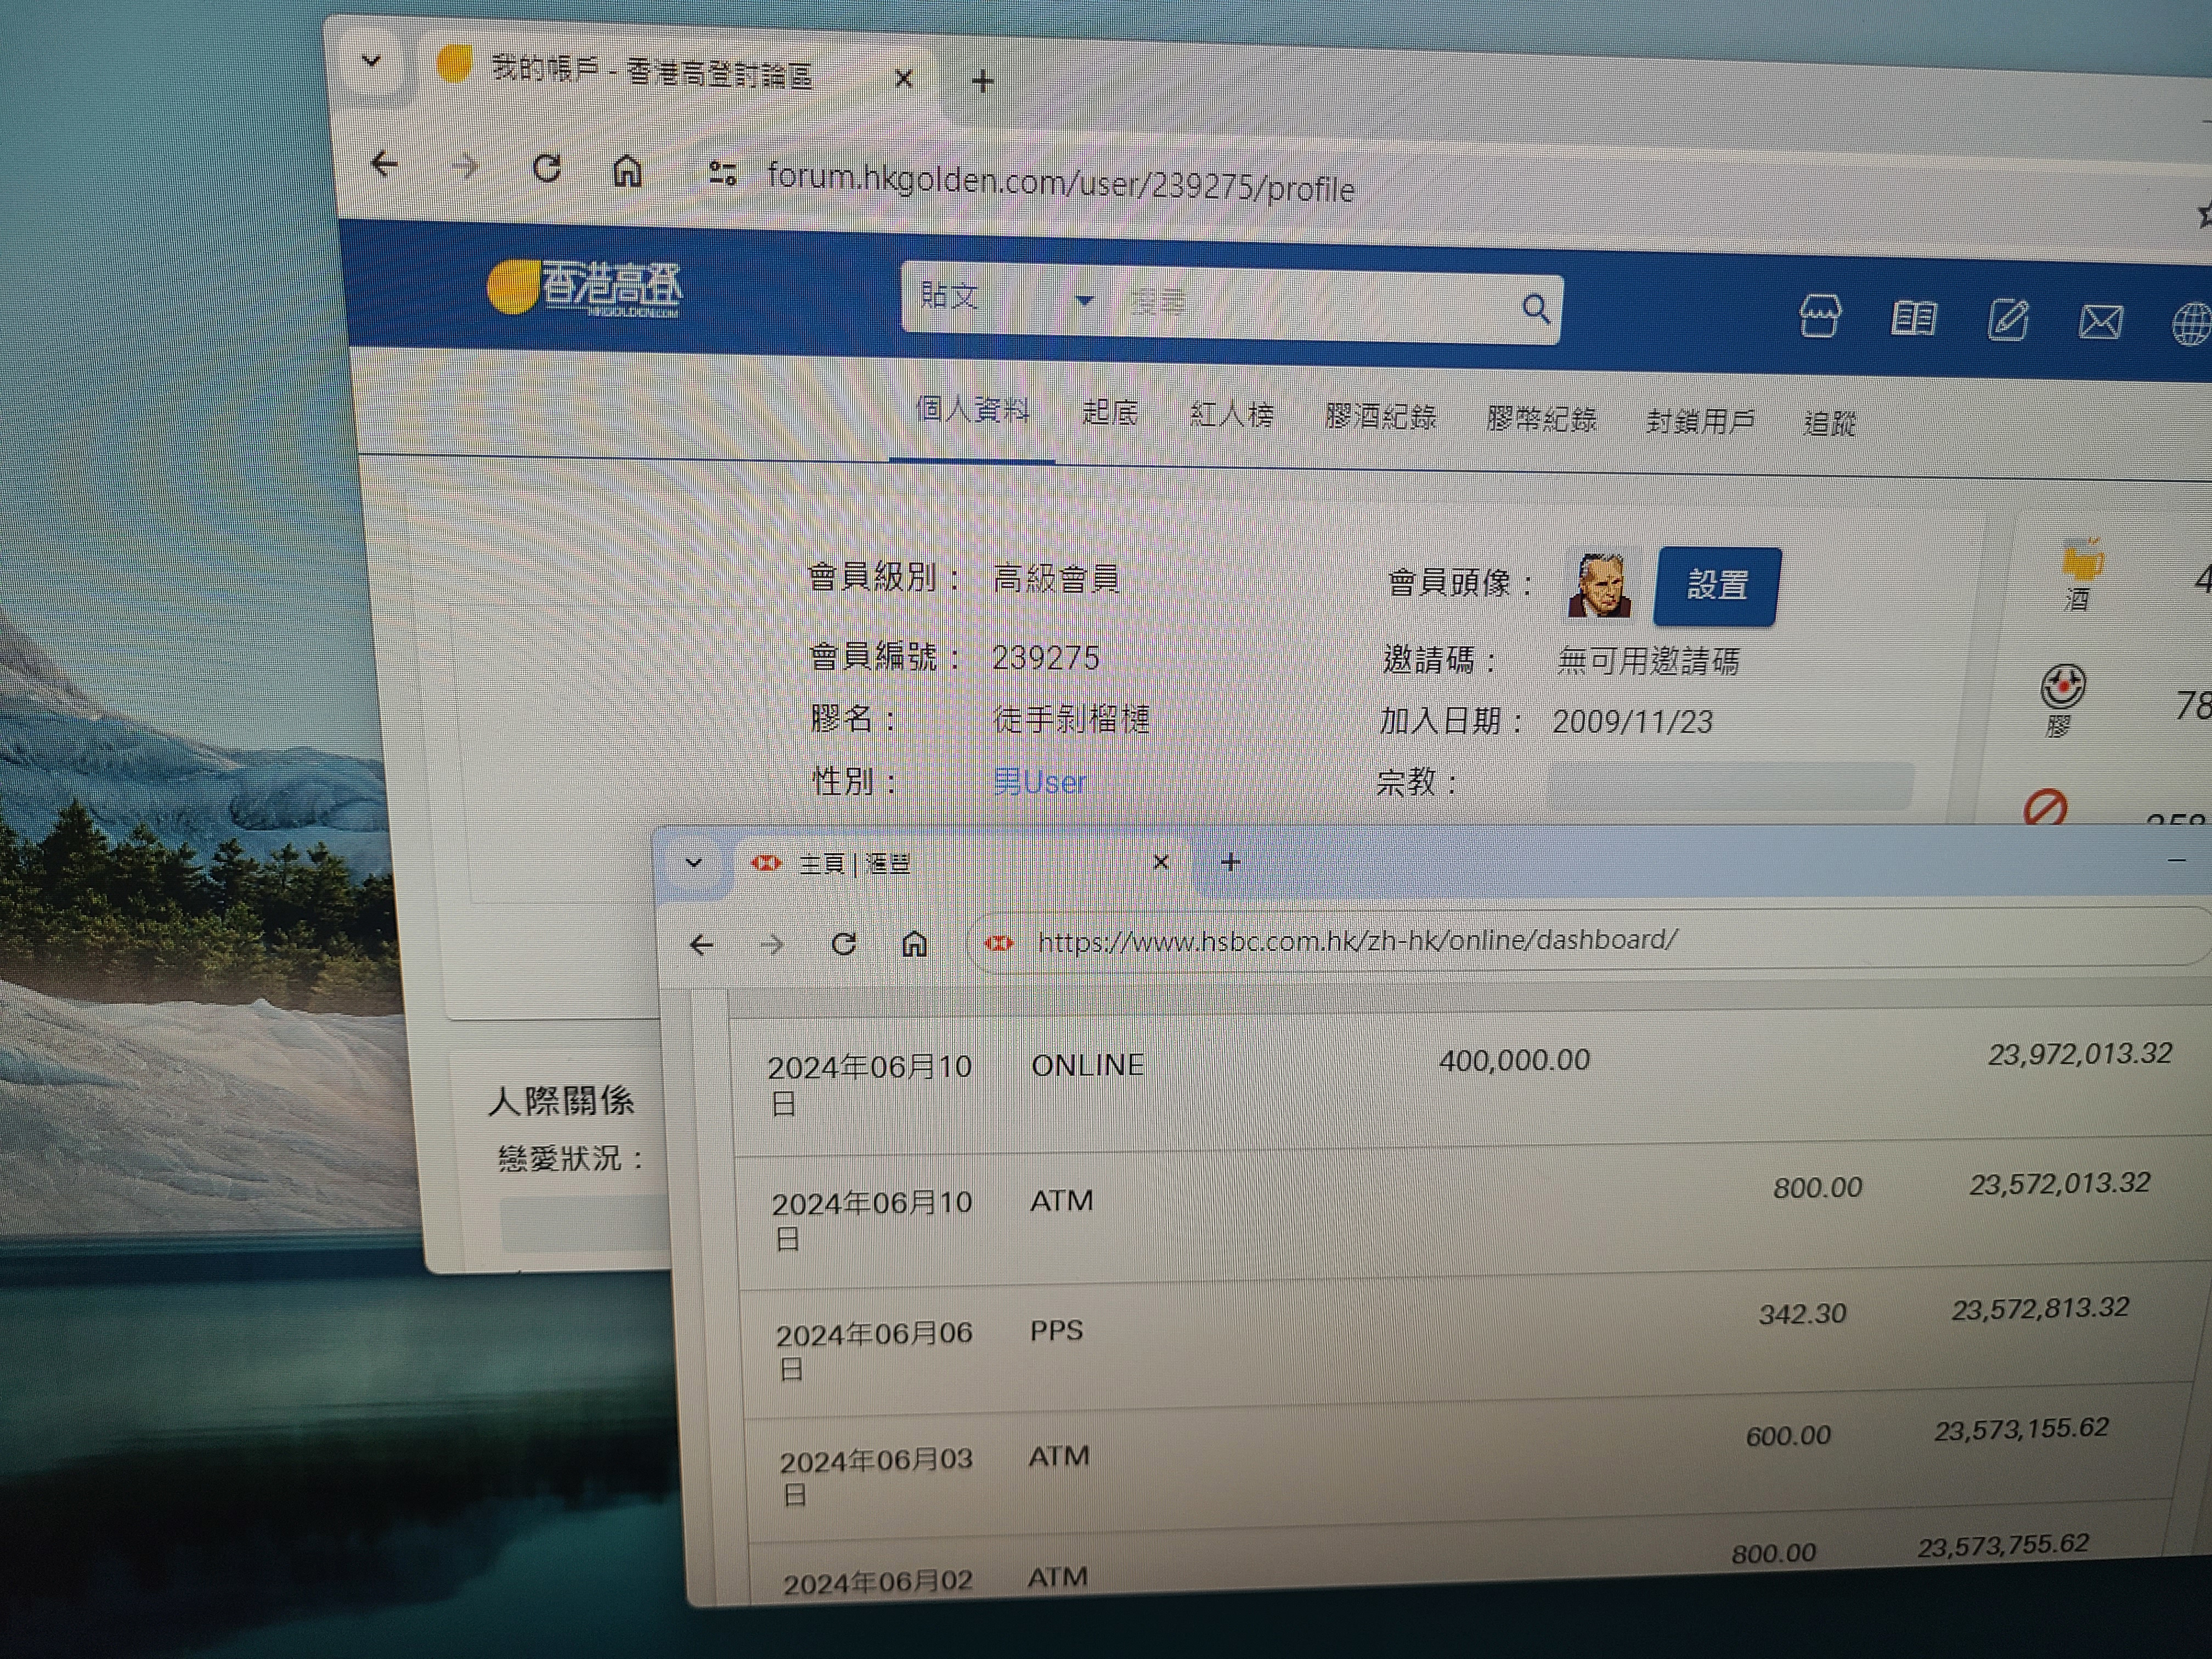Click the ONLINE transaction label

click(1087, 1065)
